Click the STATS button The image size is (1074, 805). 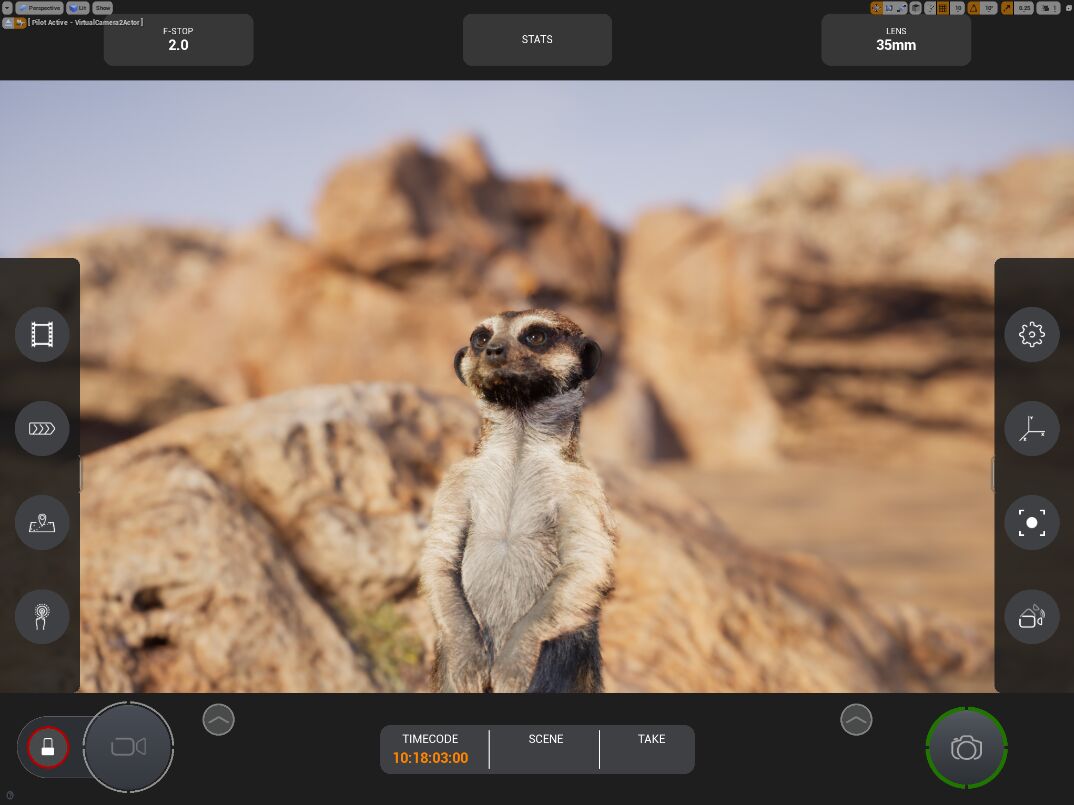[537, 40]
